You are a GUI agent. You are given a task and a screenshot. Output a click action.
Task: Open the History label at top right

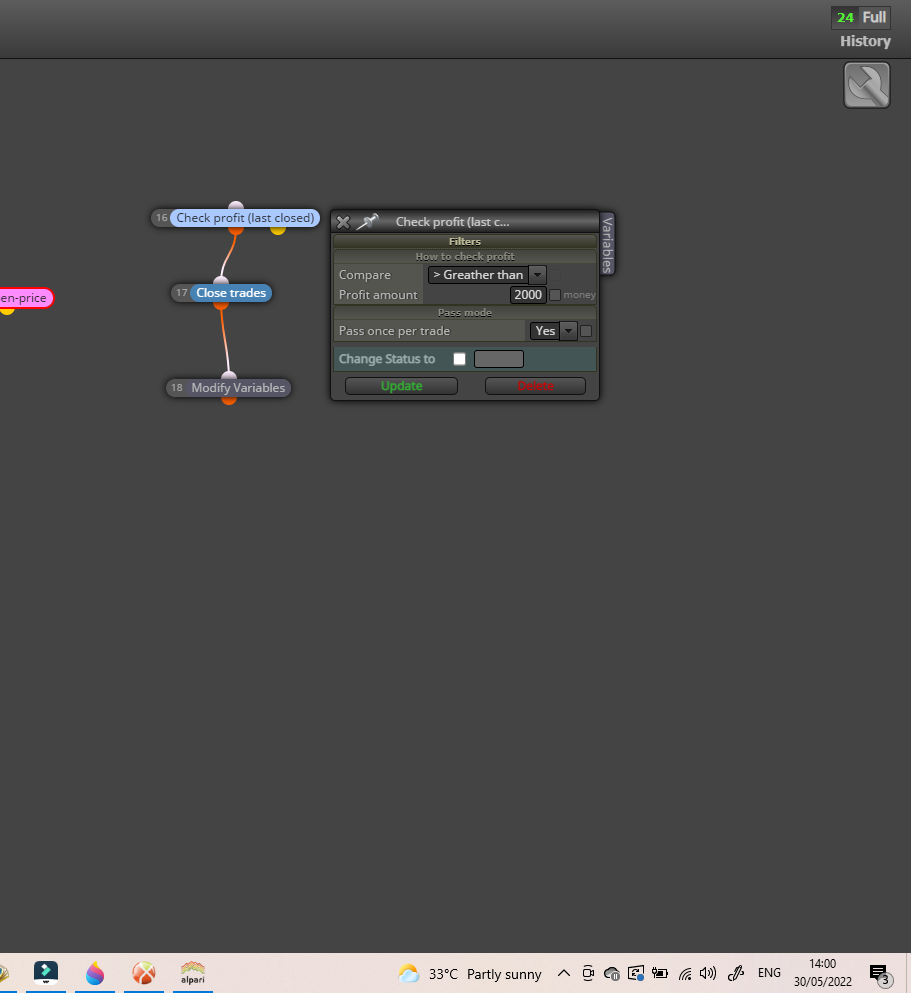point(865,41)
